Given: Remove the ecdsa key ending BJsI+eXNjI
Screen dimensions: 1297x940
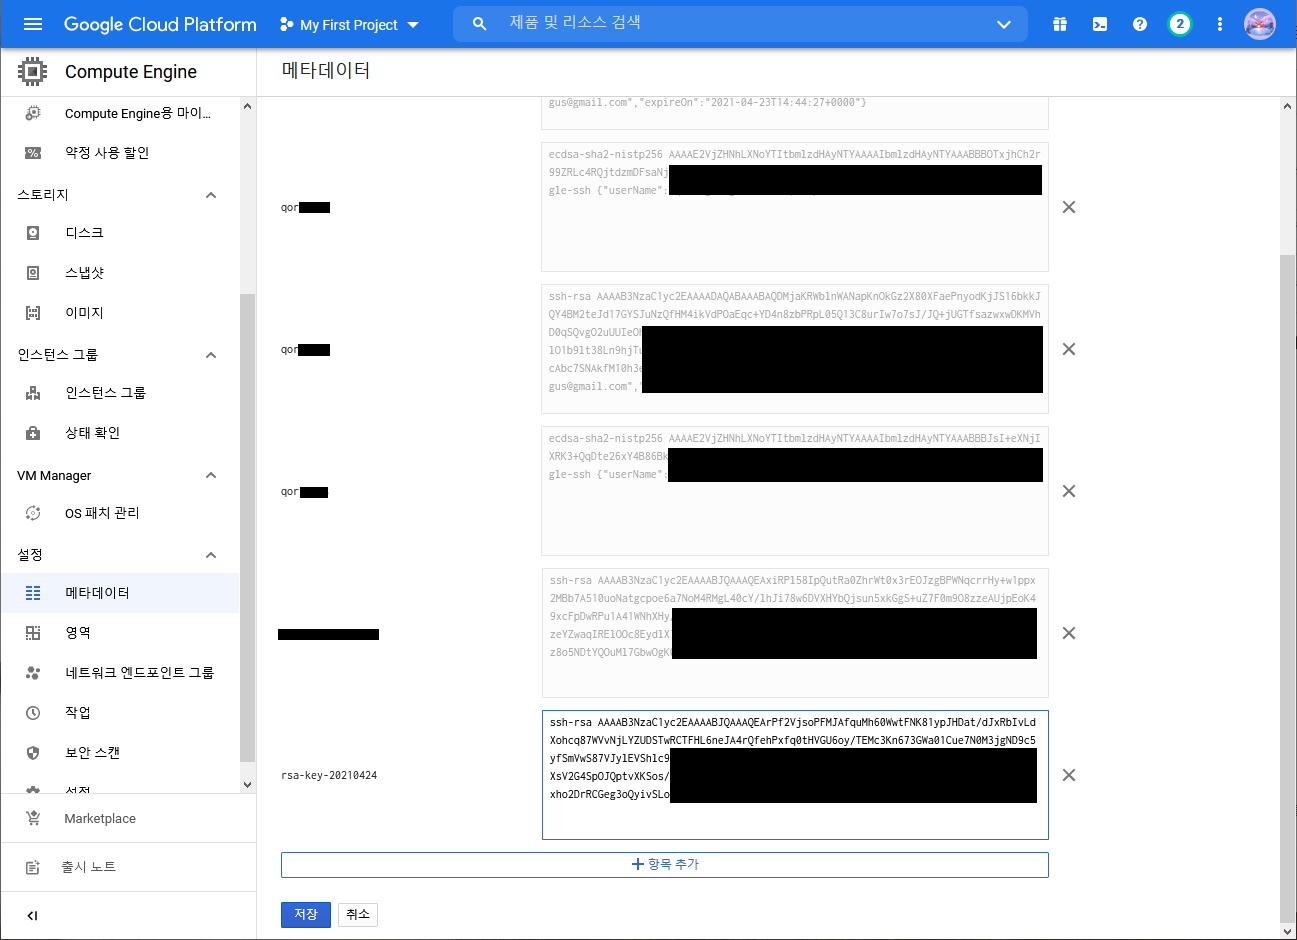Looking at the screenshot, I should click(x=1069, y=491).
